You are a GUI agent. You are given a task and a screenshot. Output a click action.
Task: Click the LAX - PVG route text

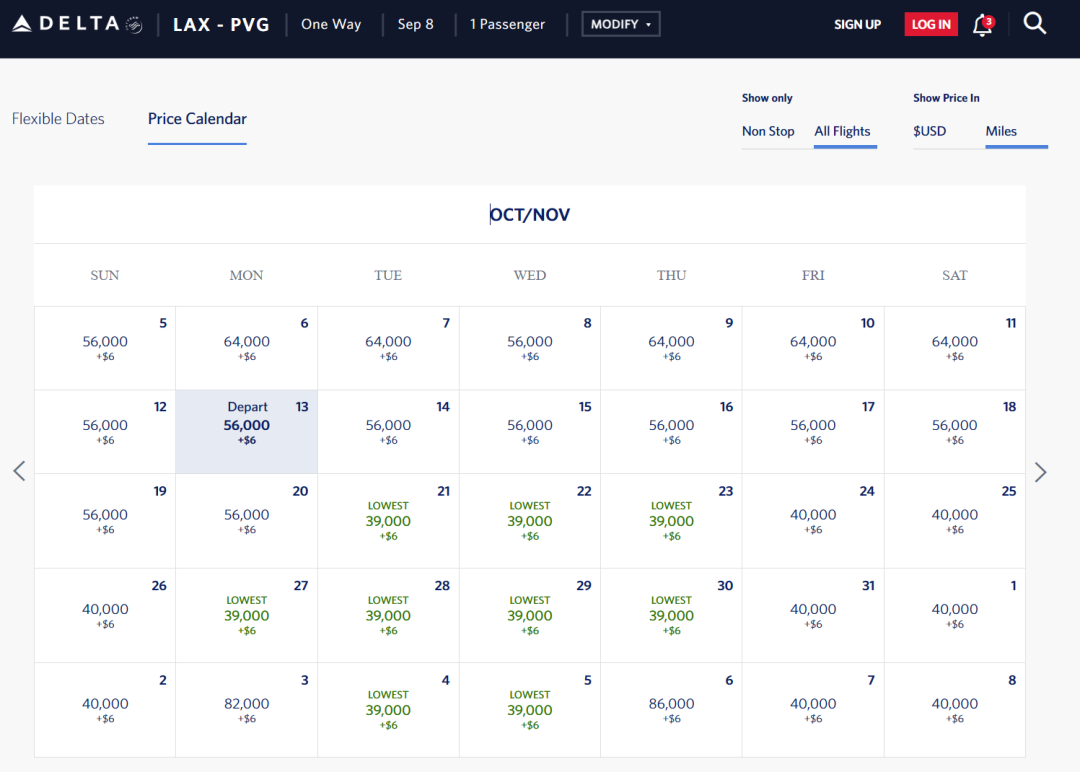[x=221, y=24]
